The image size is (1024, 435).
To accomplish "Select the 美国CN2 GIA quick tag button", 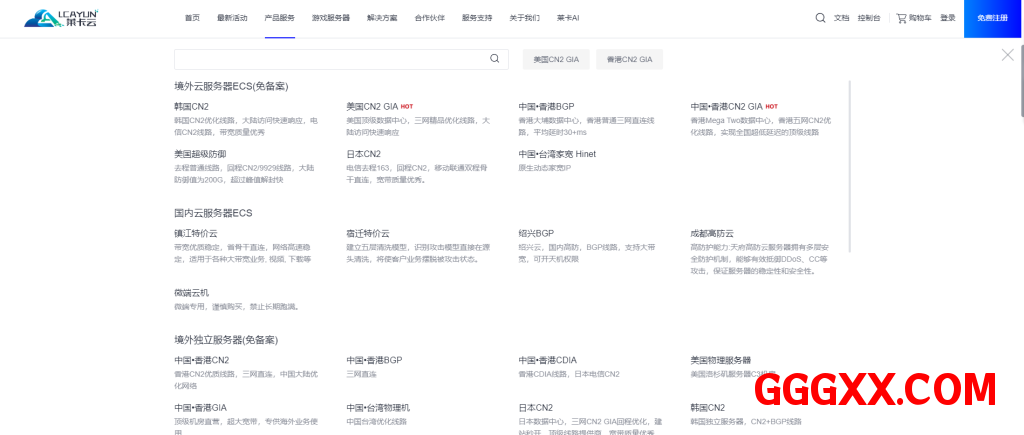I will pyautogui.click(x=556, y=60).
